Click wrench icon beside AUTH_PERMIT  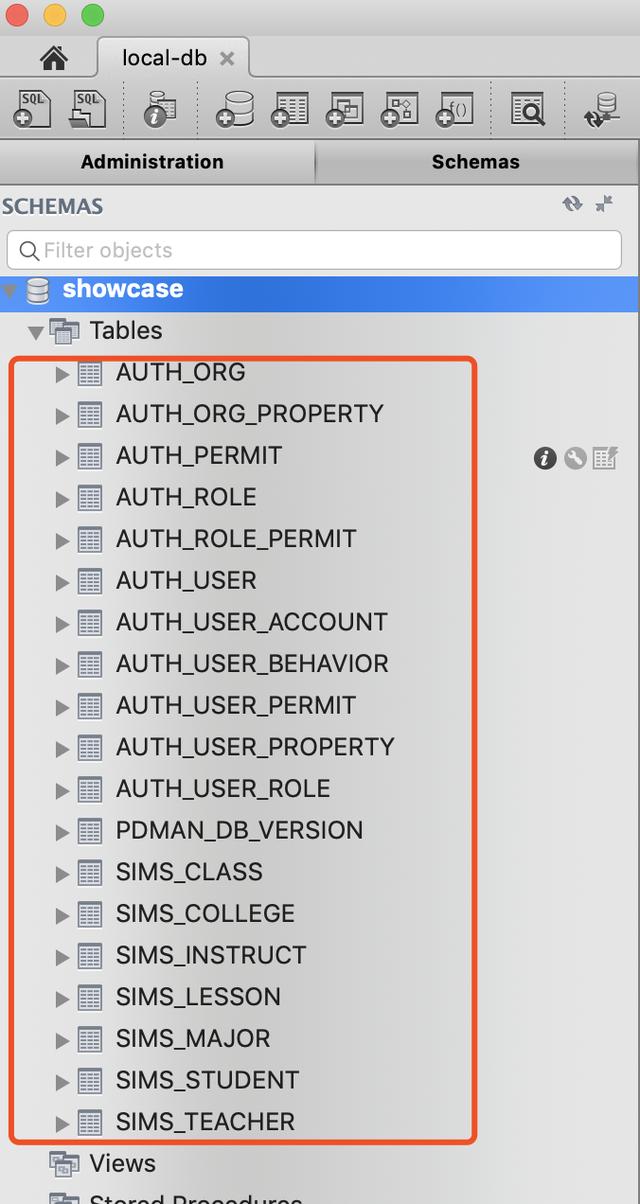pyautogui.click(x=575, y=458)
